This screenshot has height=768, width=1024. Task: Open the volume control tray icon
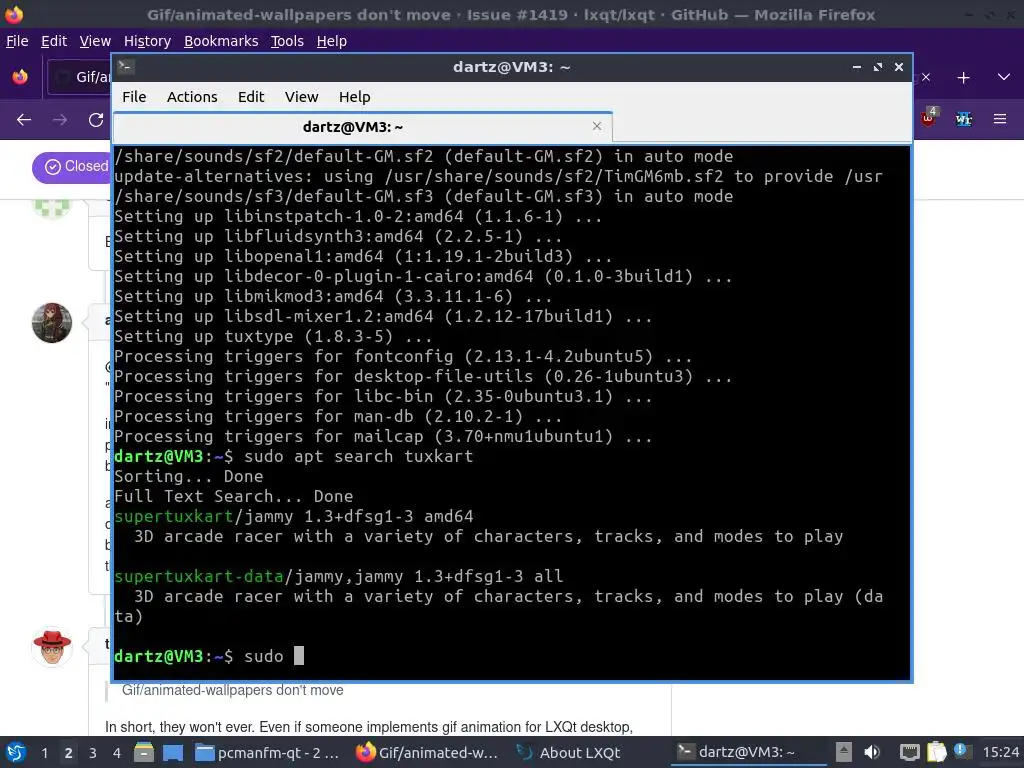pyautogui.click(x=872, y=752)
